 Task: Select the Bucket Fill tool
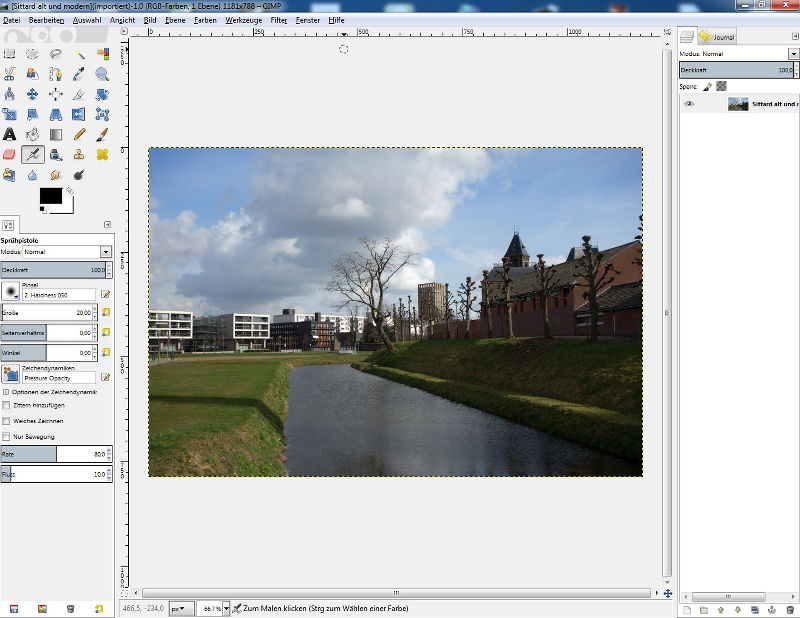pyautogui.click(x=32, y=134)
